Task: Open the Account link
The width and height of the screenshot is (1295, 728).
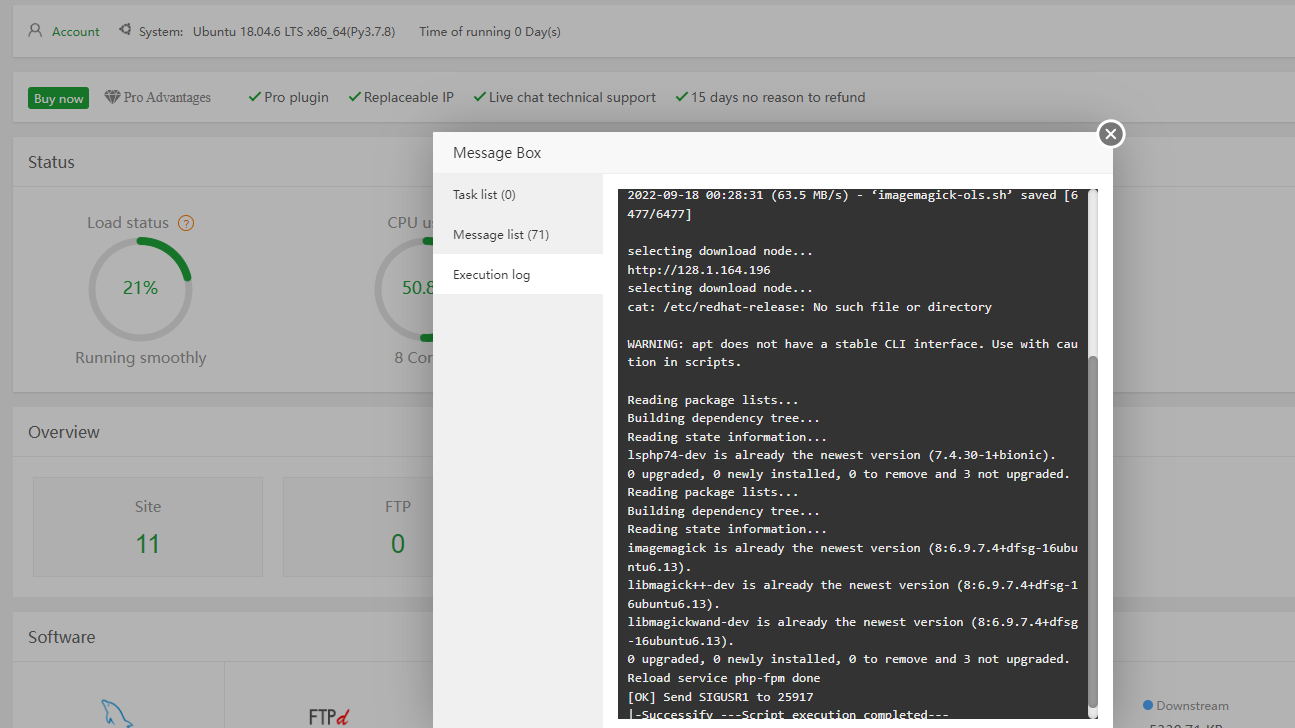Action: [76, 32]
